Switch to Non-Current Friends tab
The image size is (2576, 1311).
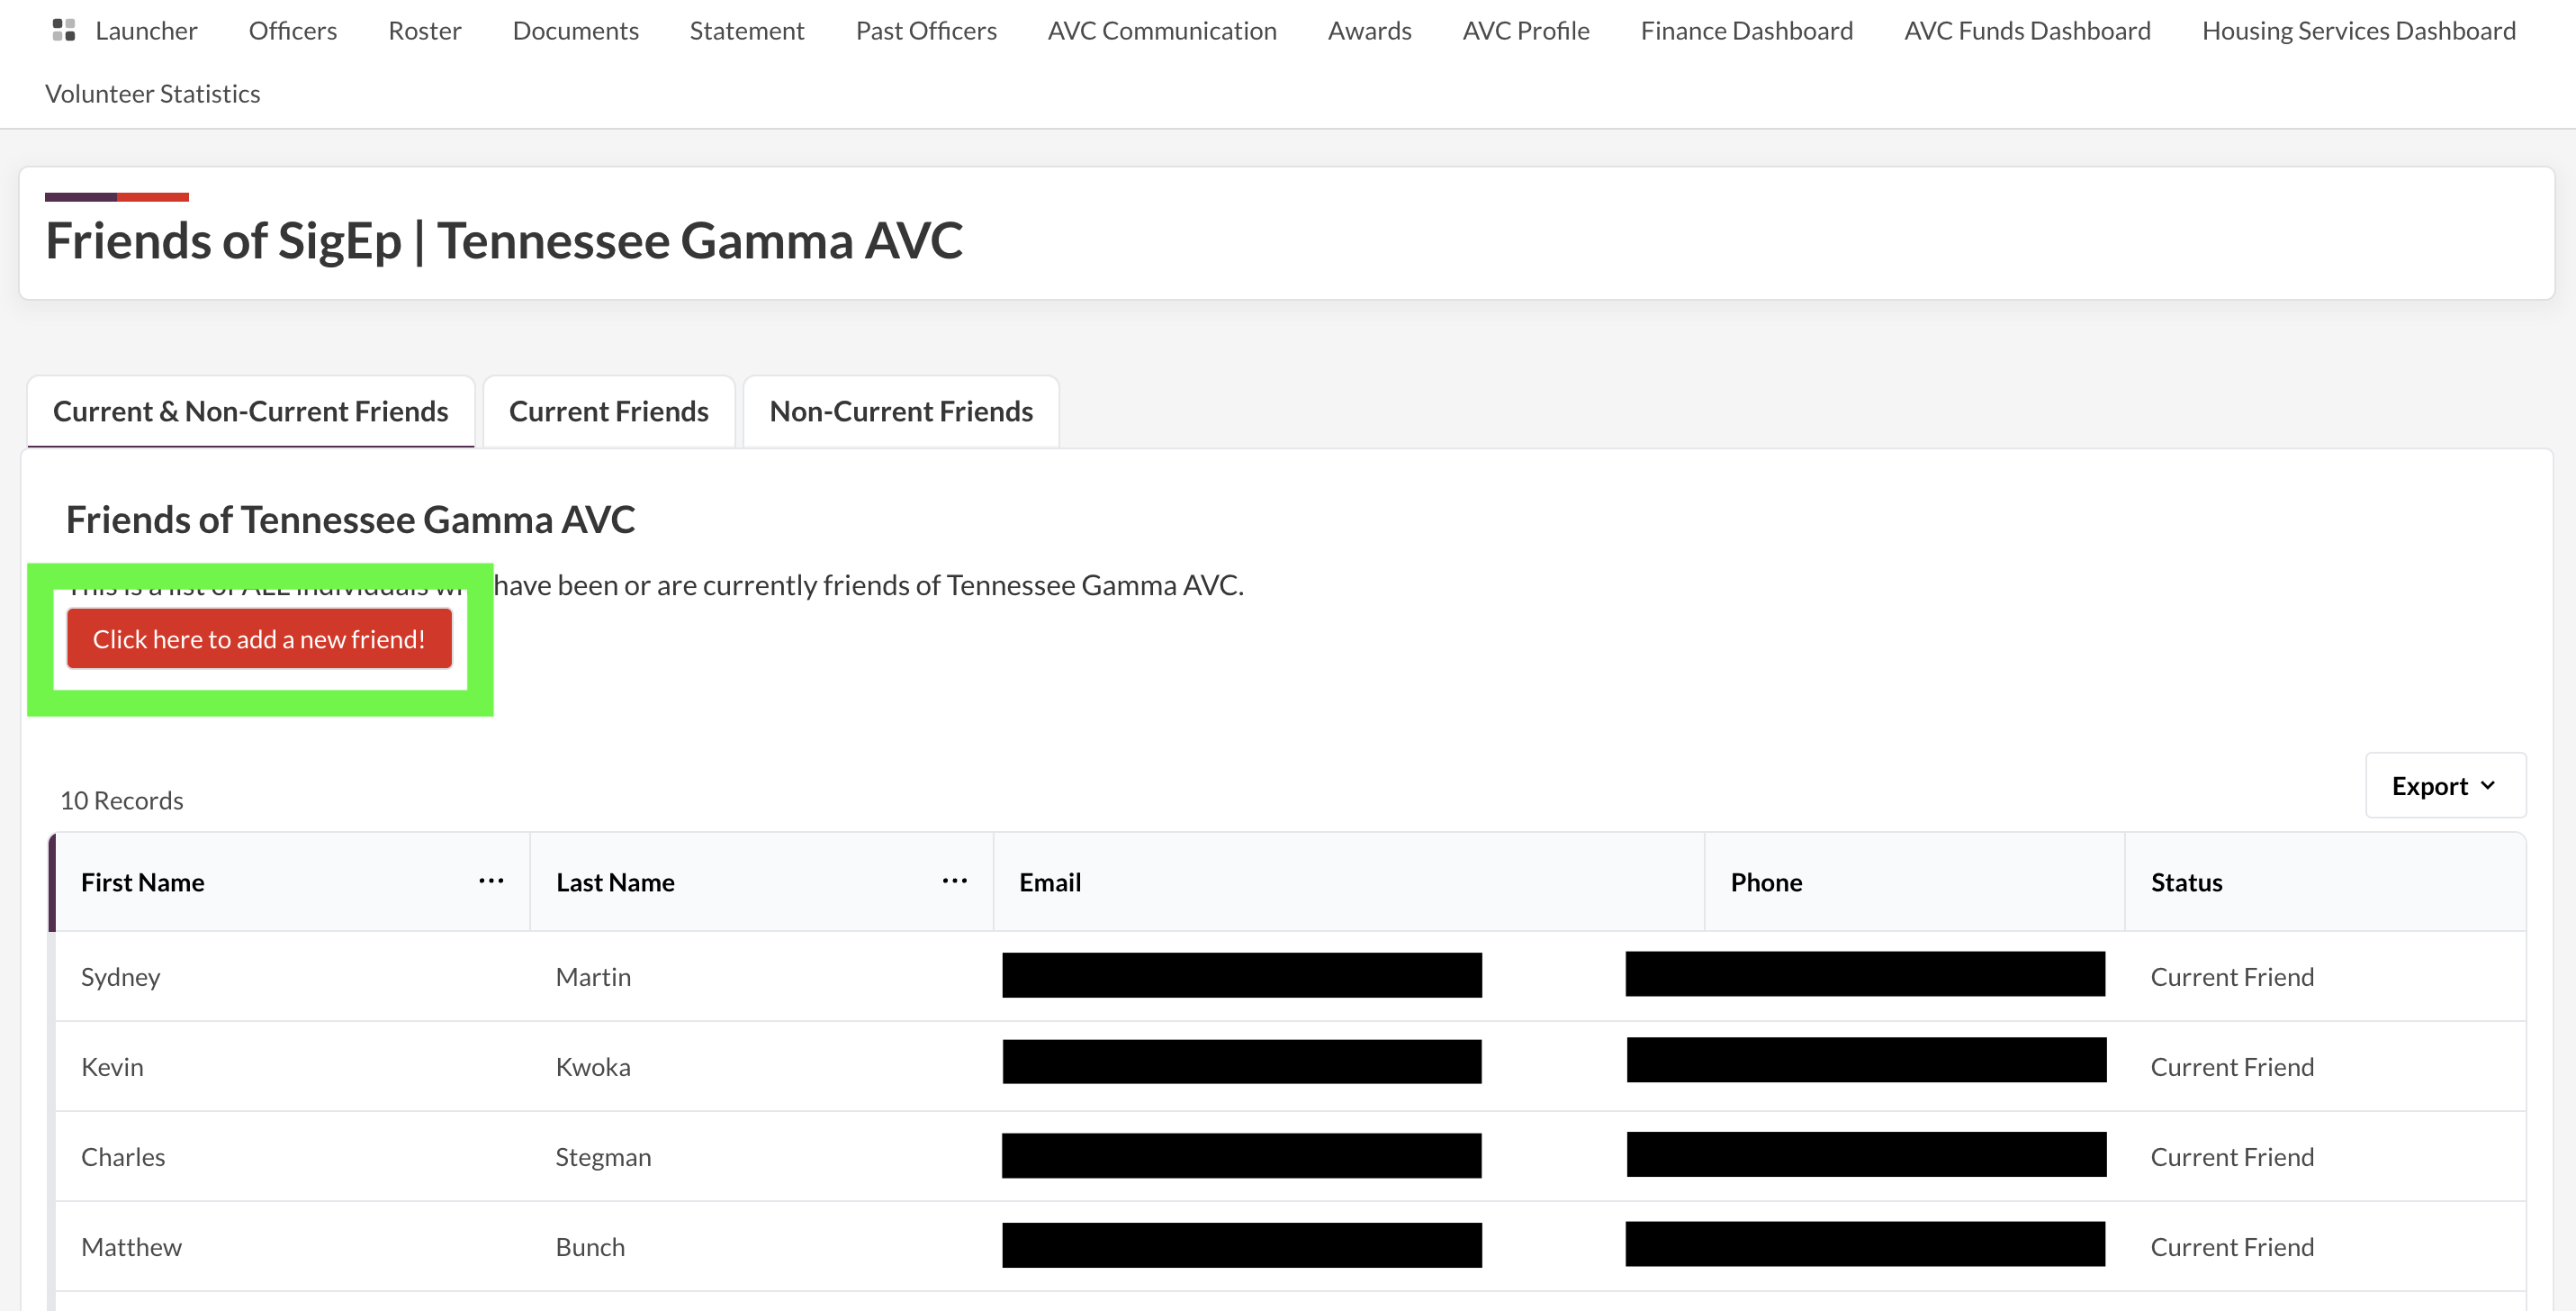900,411
